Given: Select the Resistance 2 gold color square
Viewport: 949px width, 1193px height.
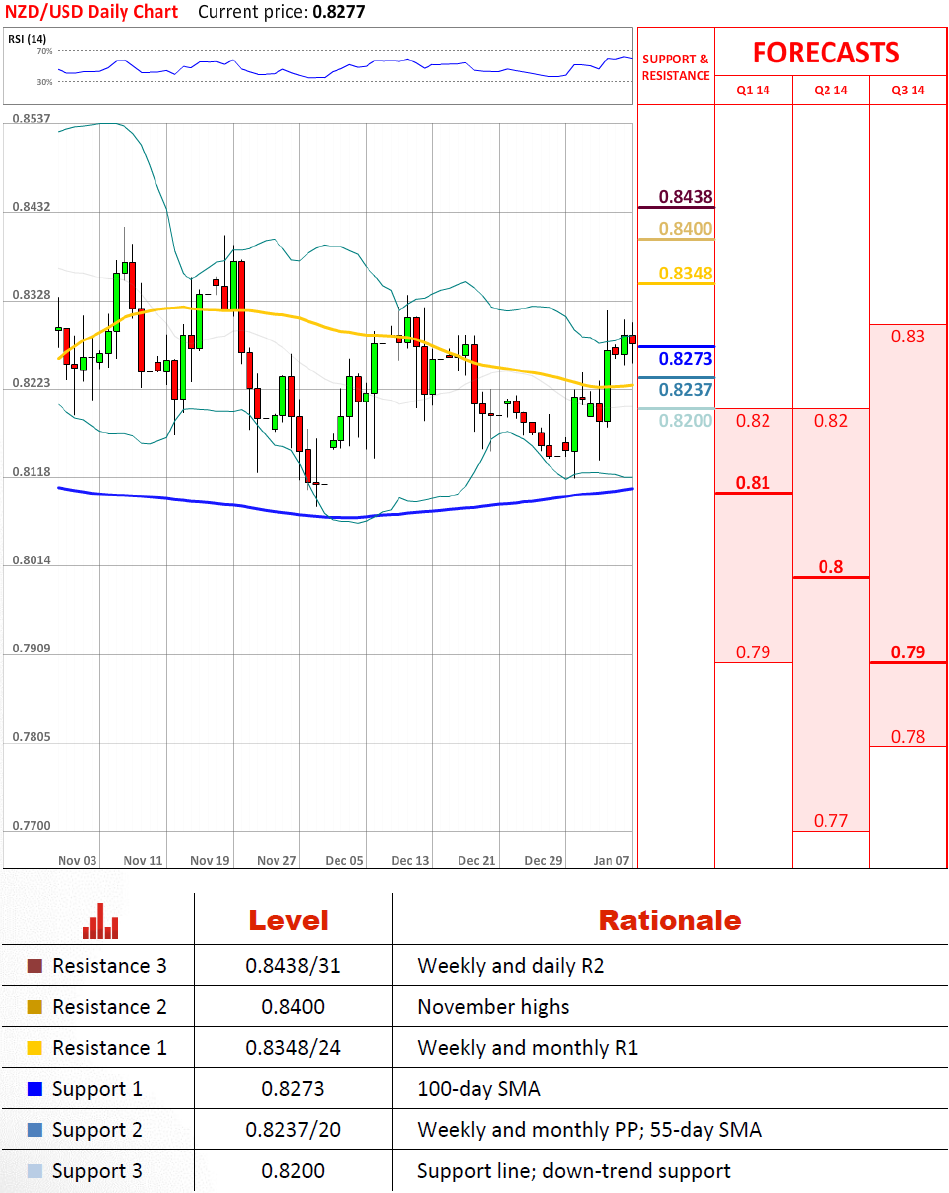Looking at the screenshot, I should point(35,1007).
